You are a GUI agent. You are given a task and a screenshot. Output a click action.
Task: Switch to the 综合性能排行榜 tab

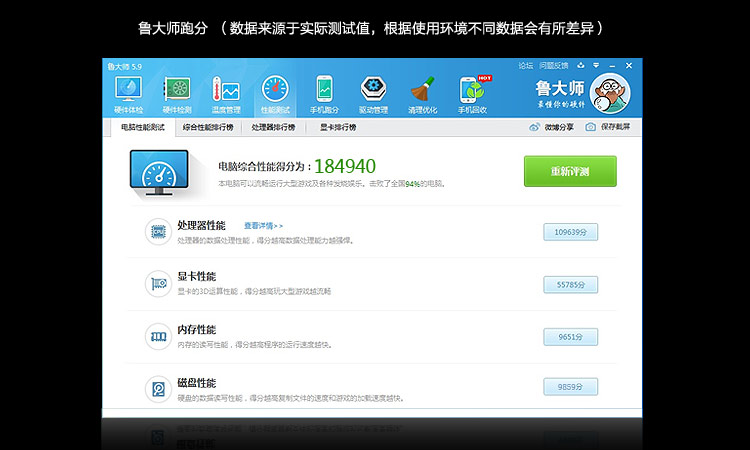(x=208, y=127)
